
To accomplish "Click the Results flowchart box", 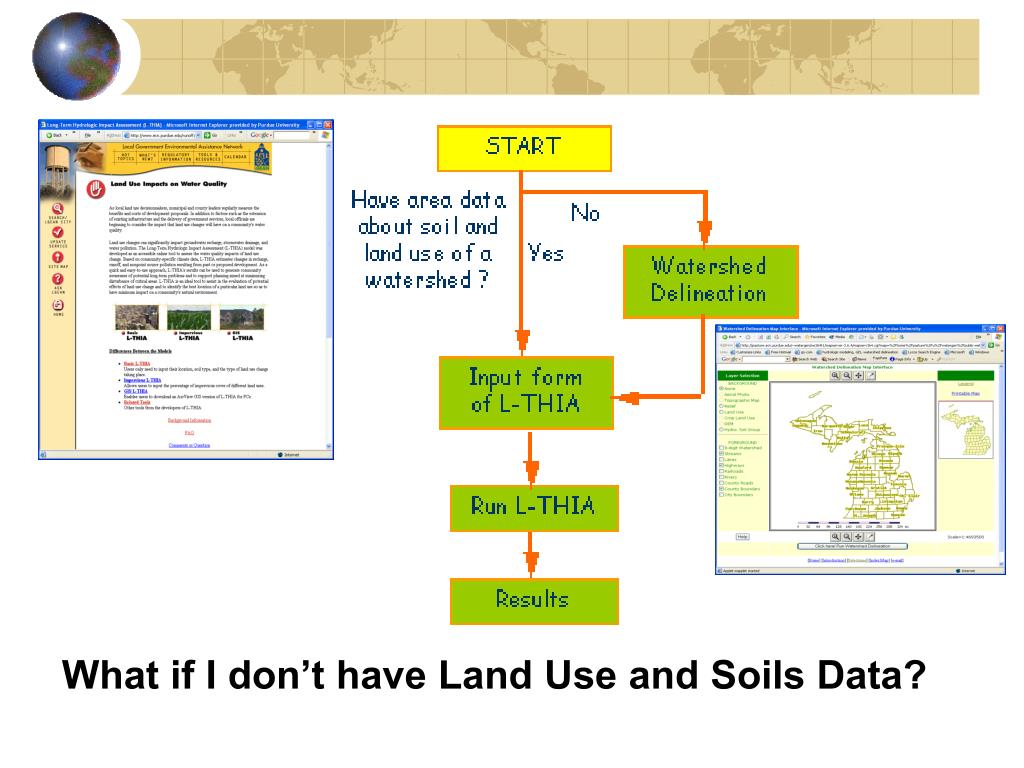I will pyautogui.click(x=534, y=600).
